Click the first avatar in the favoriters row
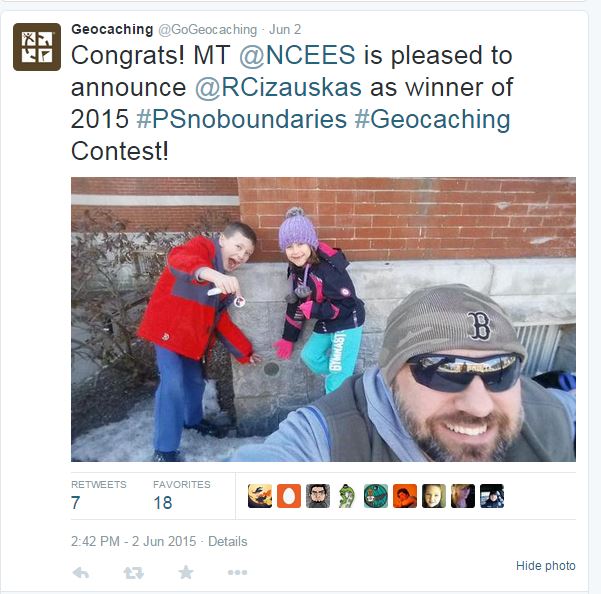Viewport: 601px width, 594px height. (260, 496)
